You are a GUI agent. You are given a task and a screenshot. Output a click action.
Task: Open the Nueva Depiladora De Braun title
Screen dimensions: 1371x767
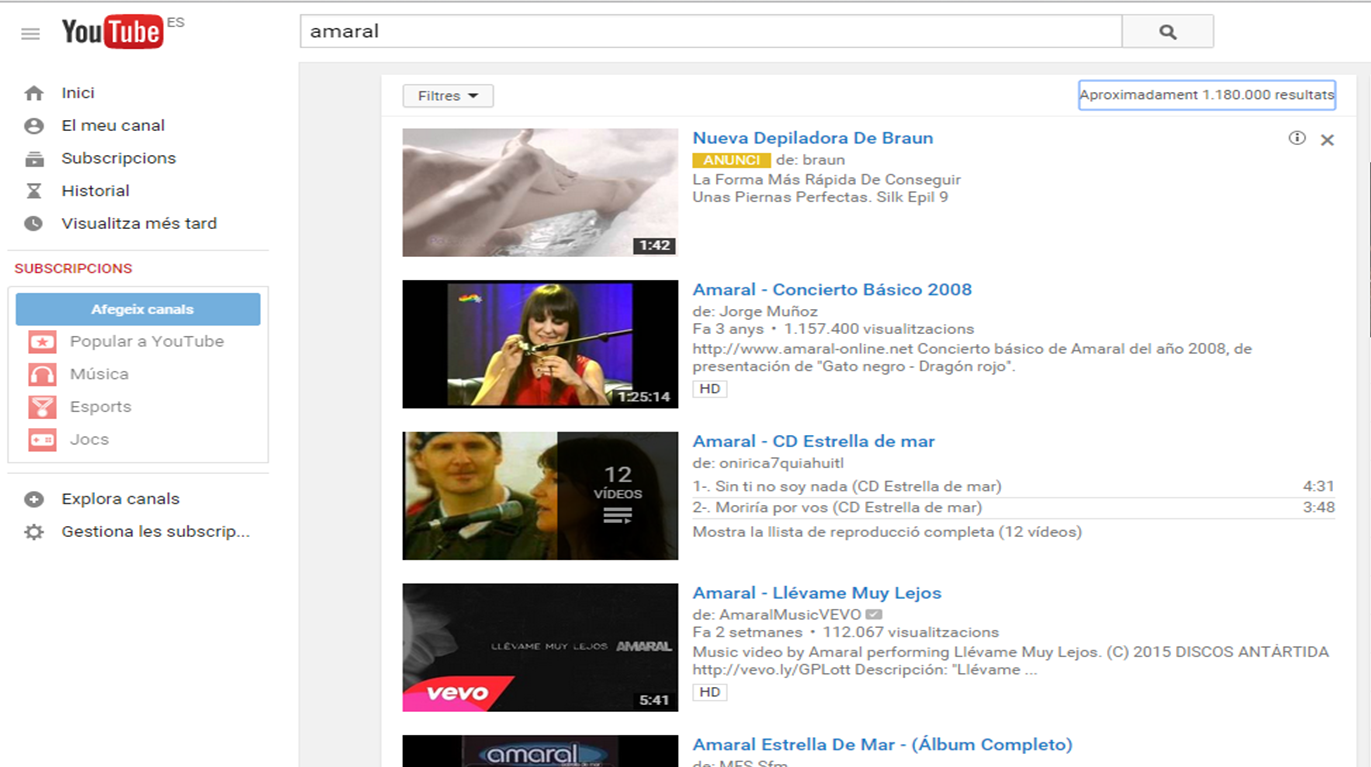tap(813, 138)
